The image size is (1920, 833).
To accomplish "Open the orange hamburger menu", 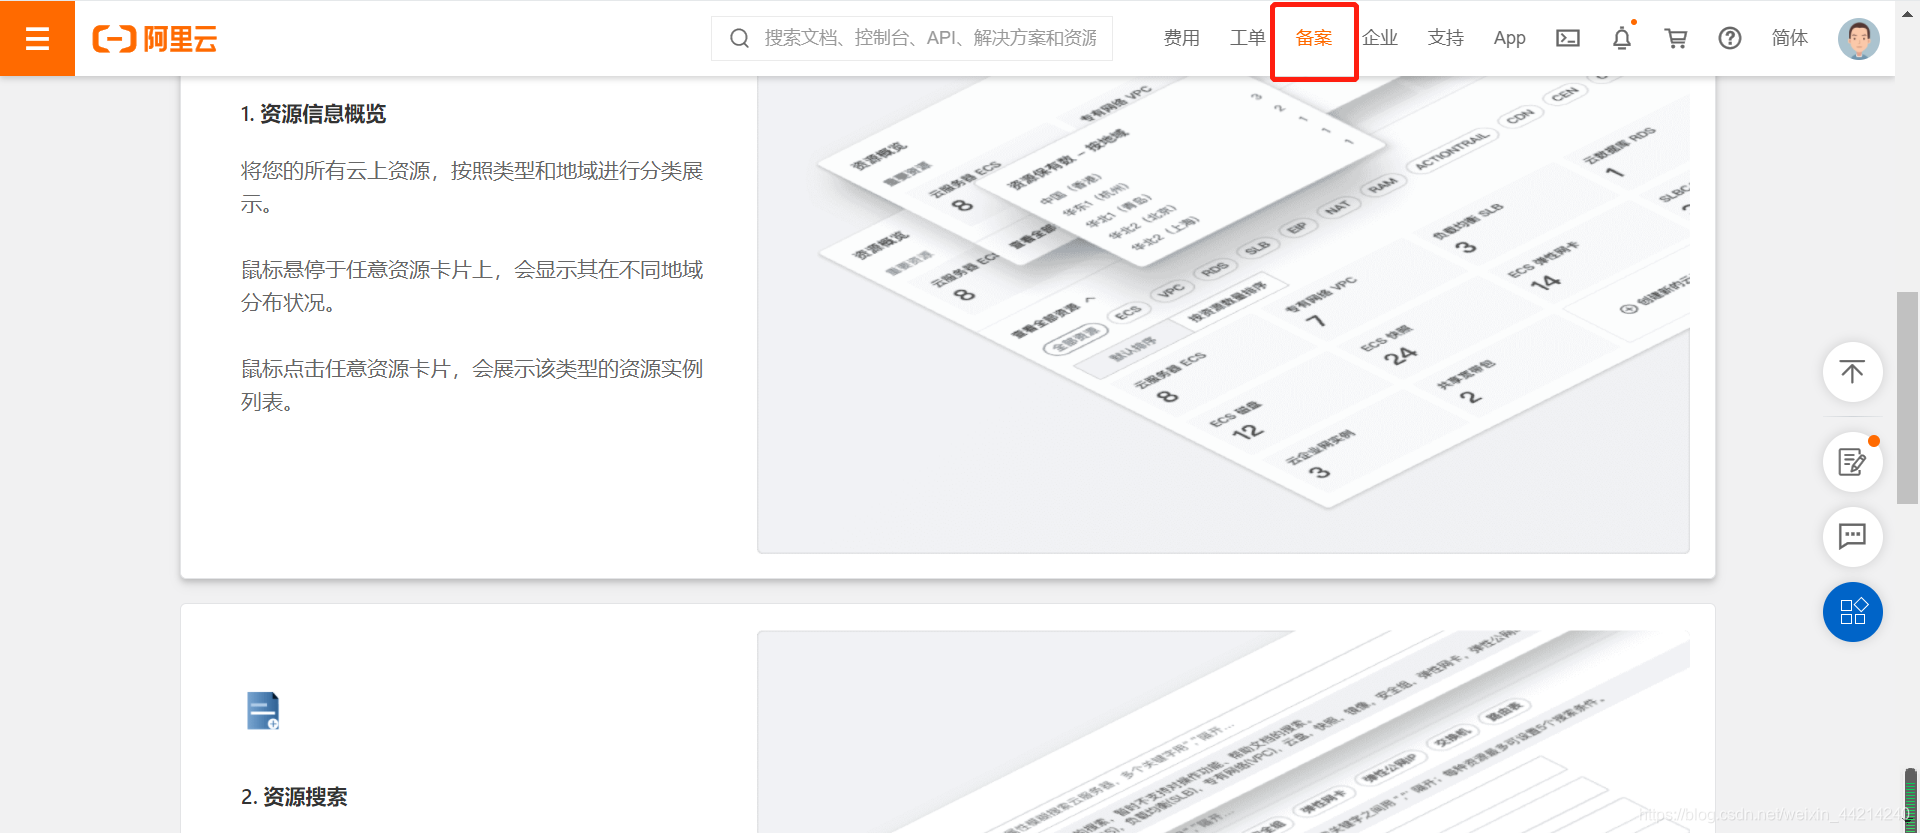I will click(x=37, y=38).
